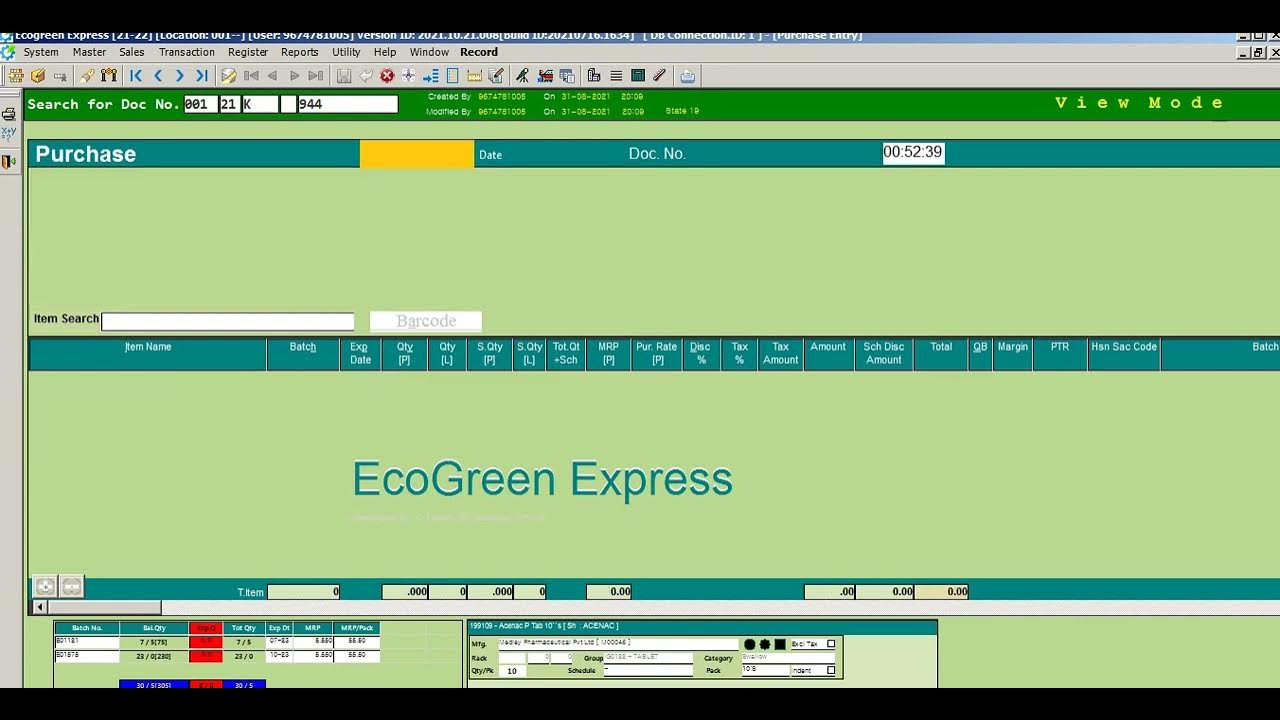The width and height of the screenshot is (1280, 720).
Task: Click the horizontal scrollbar left arrow
Action: [40, 607]
